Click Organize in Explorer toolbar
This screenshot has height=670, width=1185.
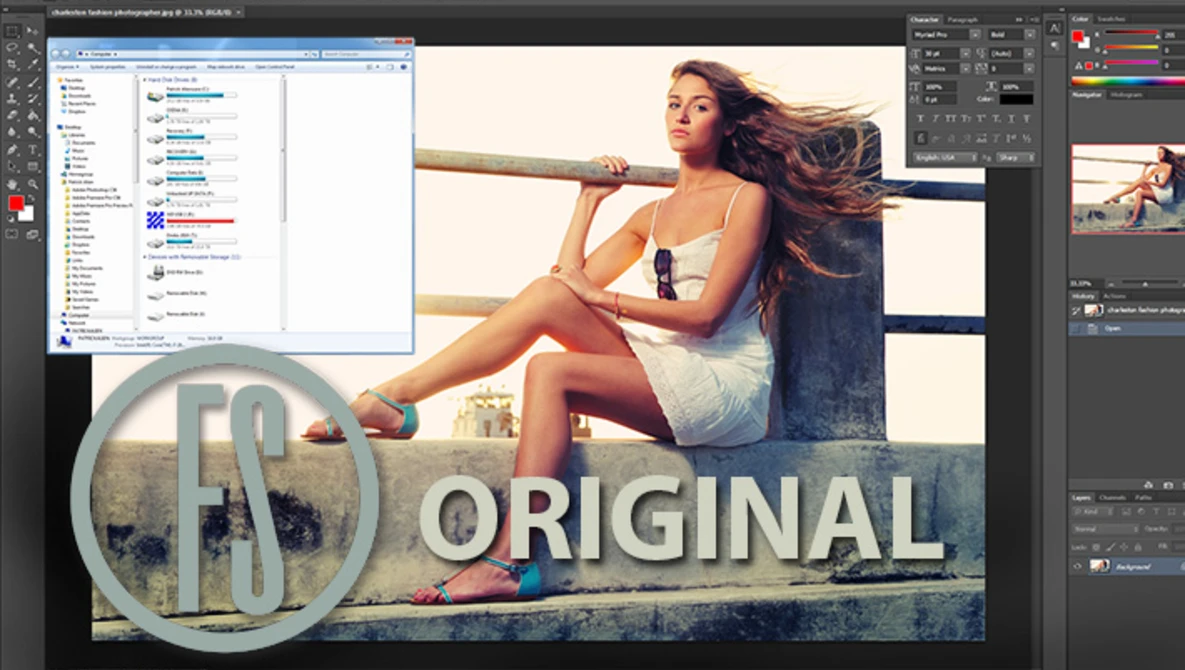(67, 67)
